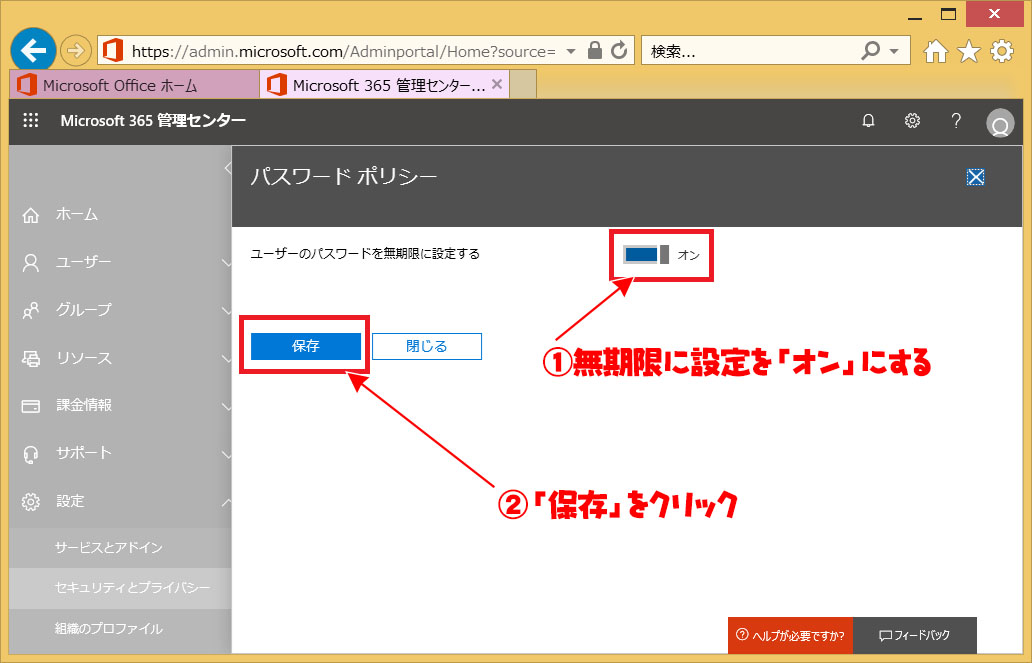The height and width of the screenshot is (663, 1032).
Task: Click the 課金情報 card icon in sidebar
Action: click(31, 406)
